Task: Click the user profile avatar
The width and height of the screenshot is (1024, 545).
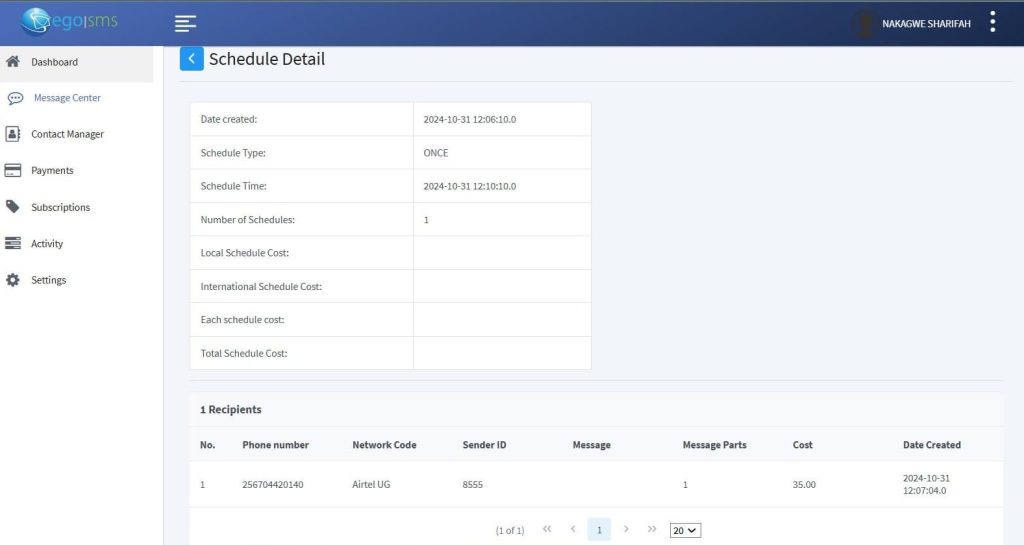Action: (865, 23)
